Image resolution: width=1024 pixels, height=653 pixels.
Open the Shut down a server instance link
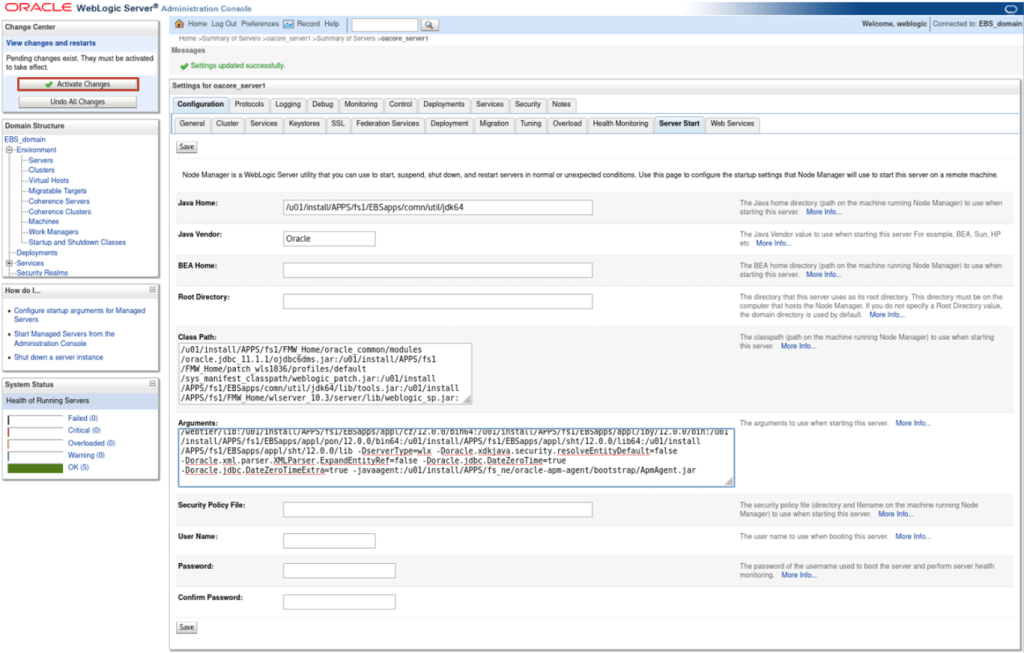58,357
